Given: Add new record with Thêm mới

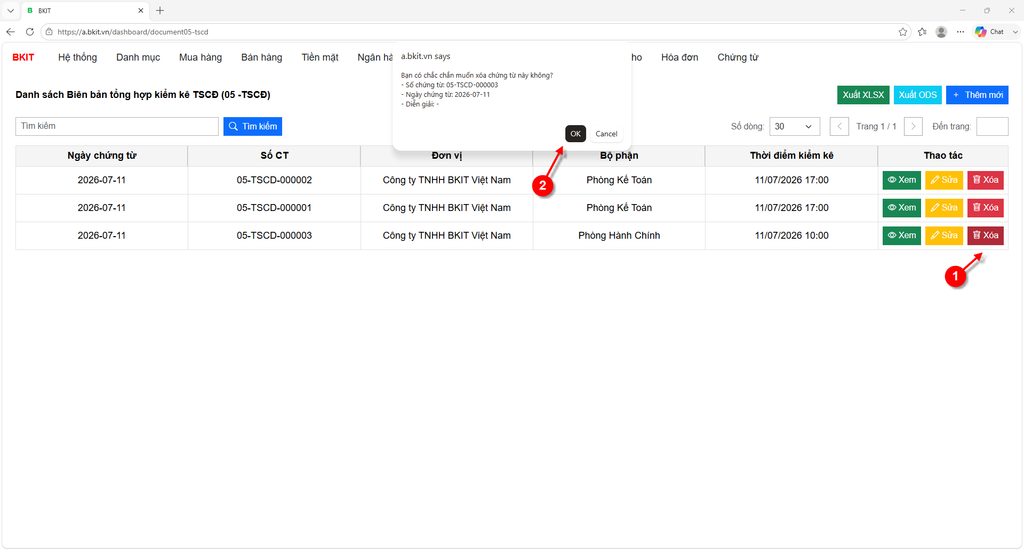Looking at the screenshot, I should tap(977, 95).
